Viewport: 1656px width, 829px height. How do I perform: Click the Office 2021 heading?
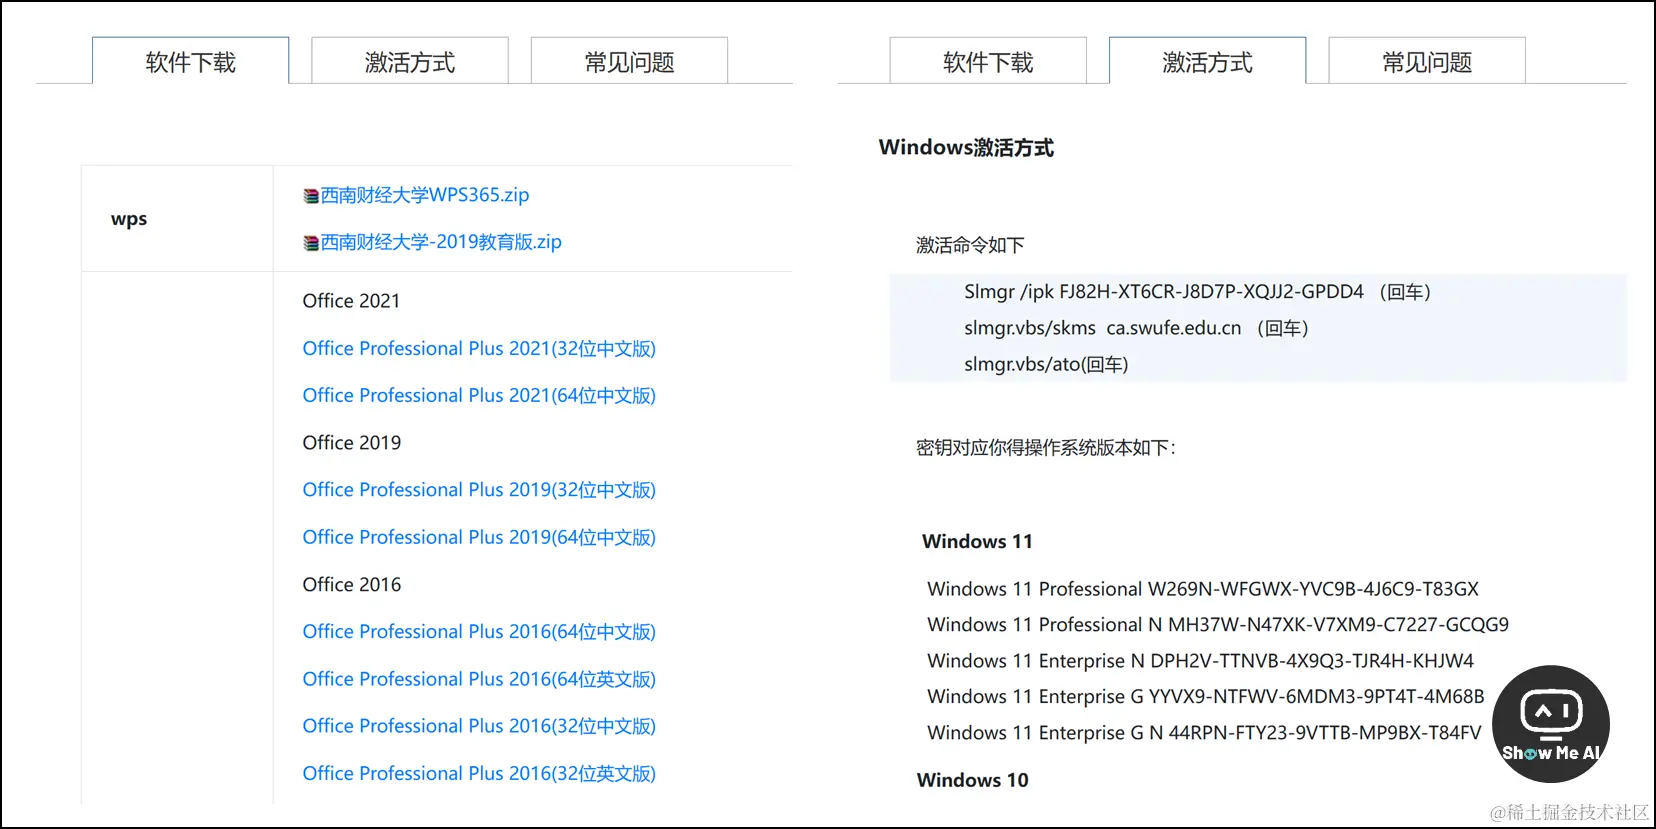tap(351, 301)
